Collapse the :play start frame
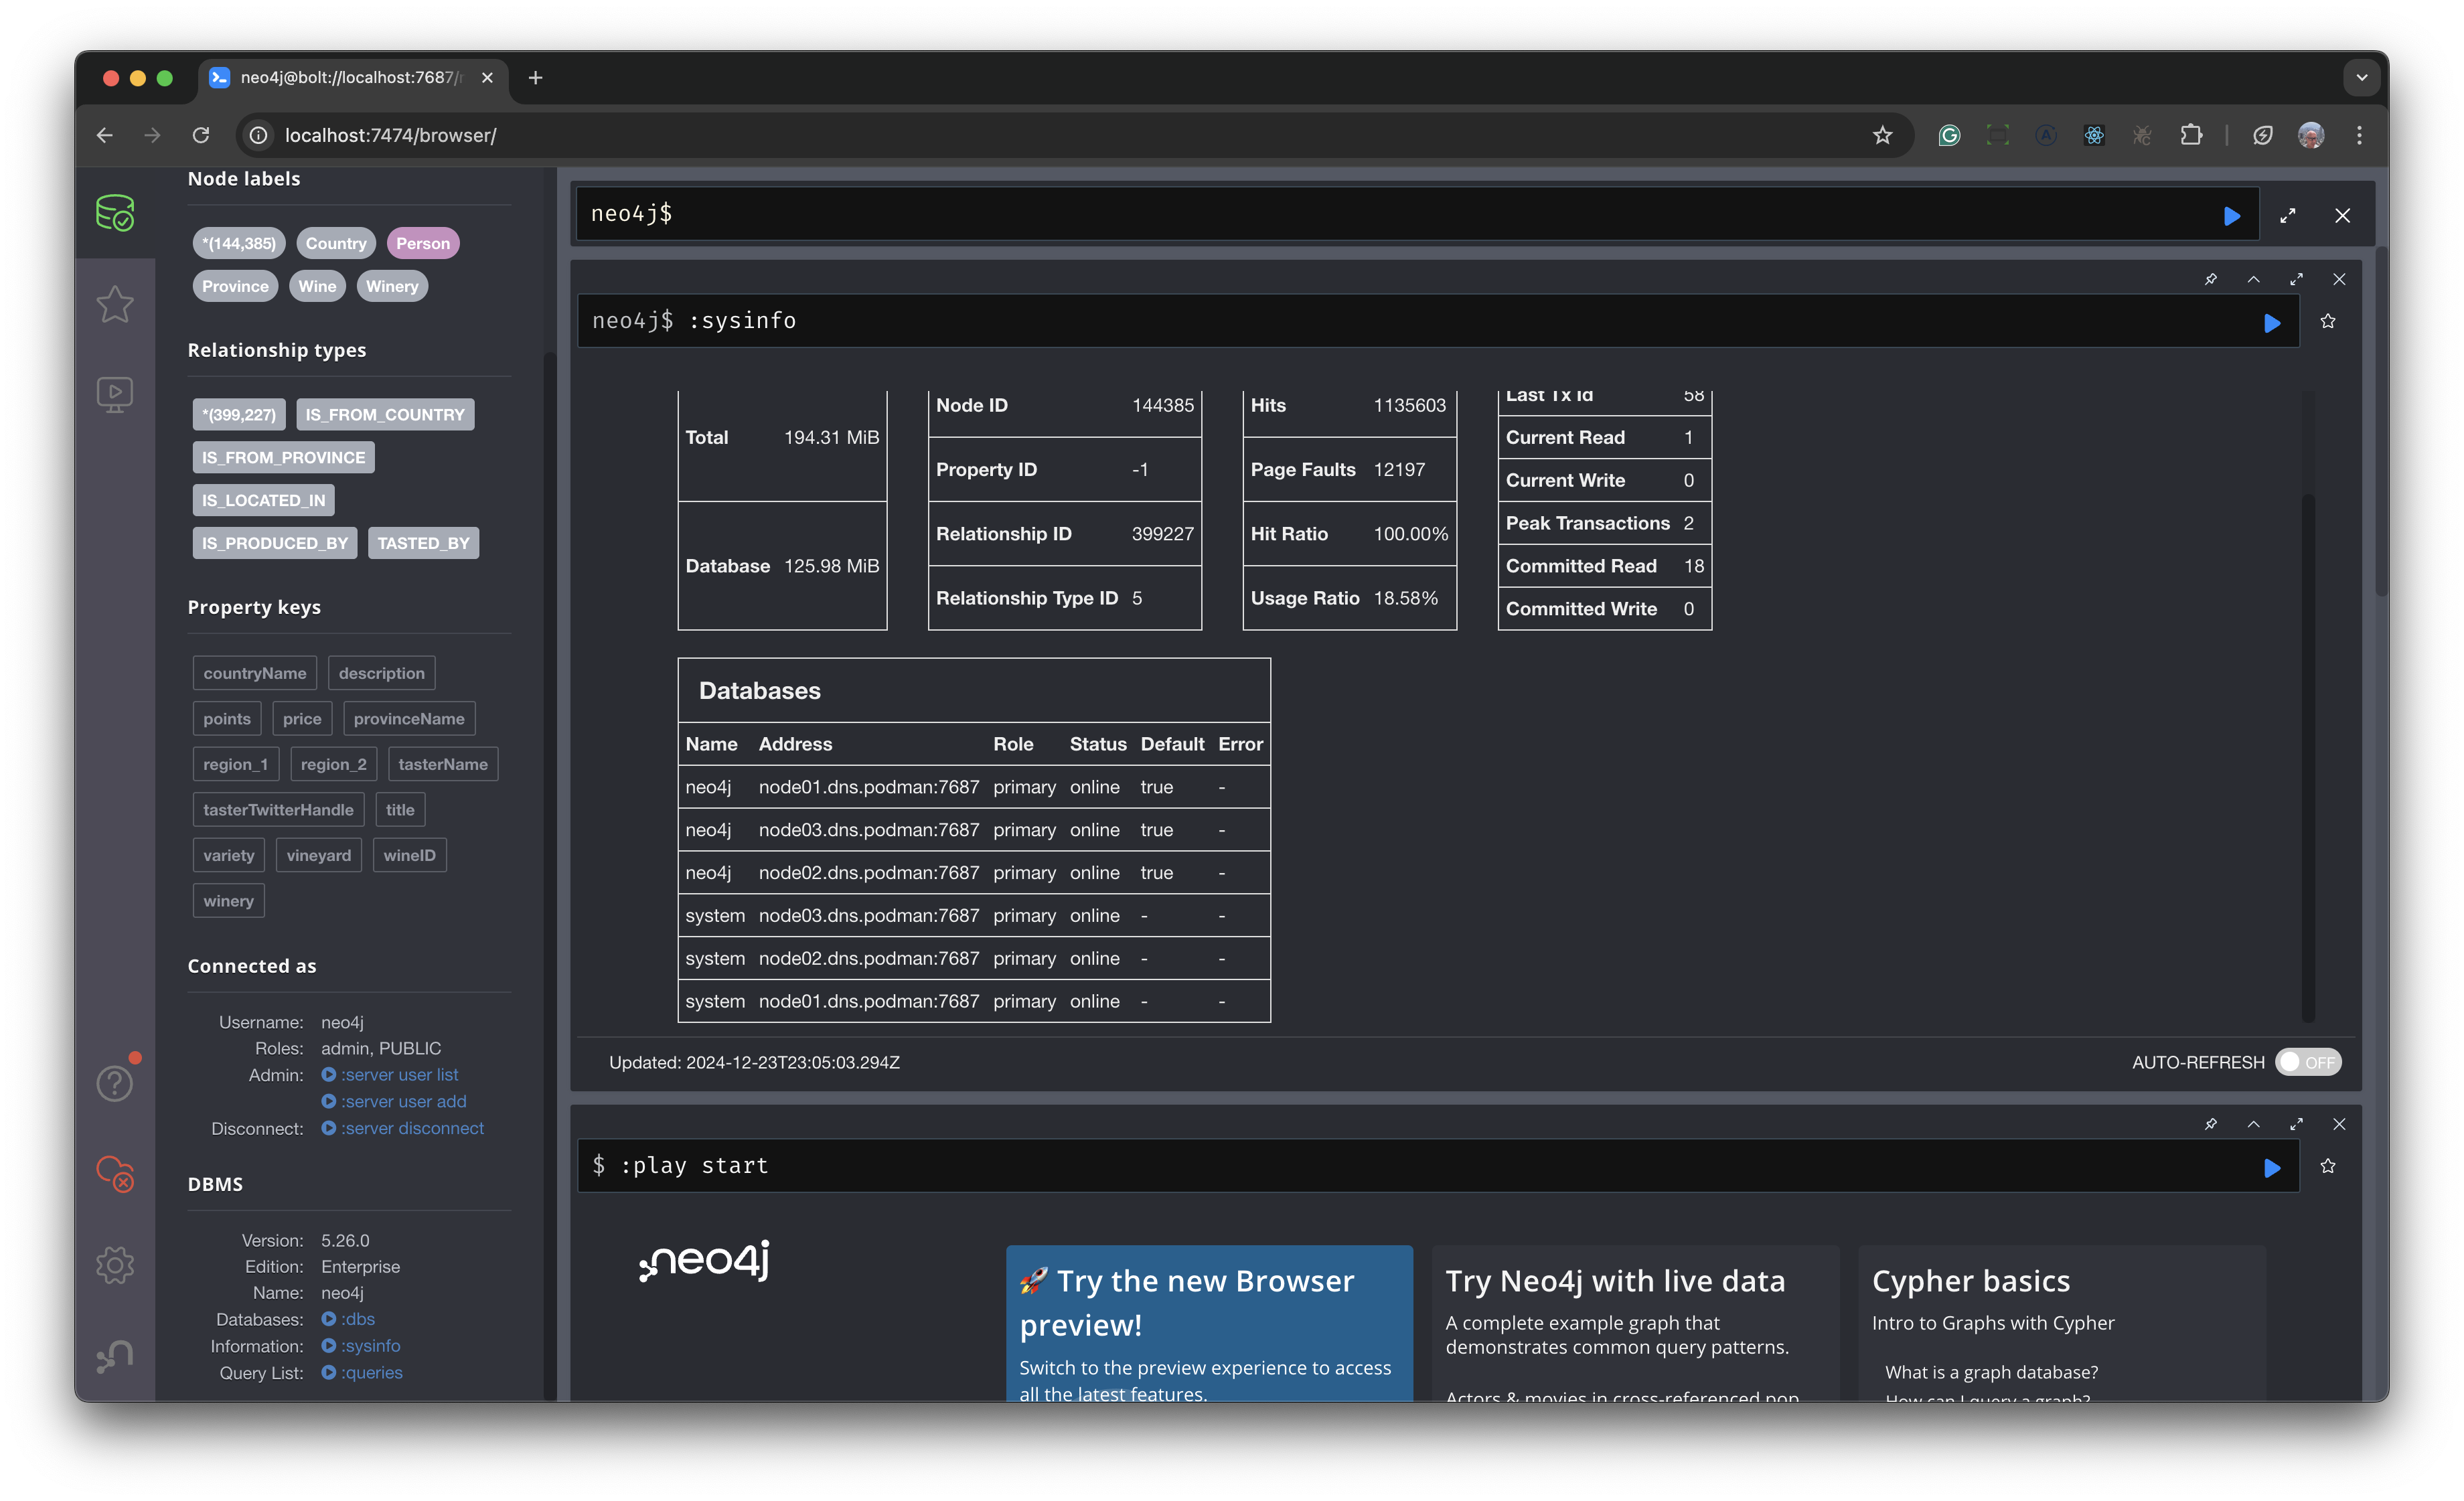2464x1501 pixels. 2253,1124
